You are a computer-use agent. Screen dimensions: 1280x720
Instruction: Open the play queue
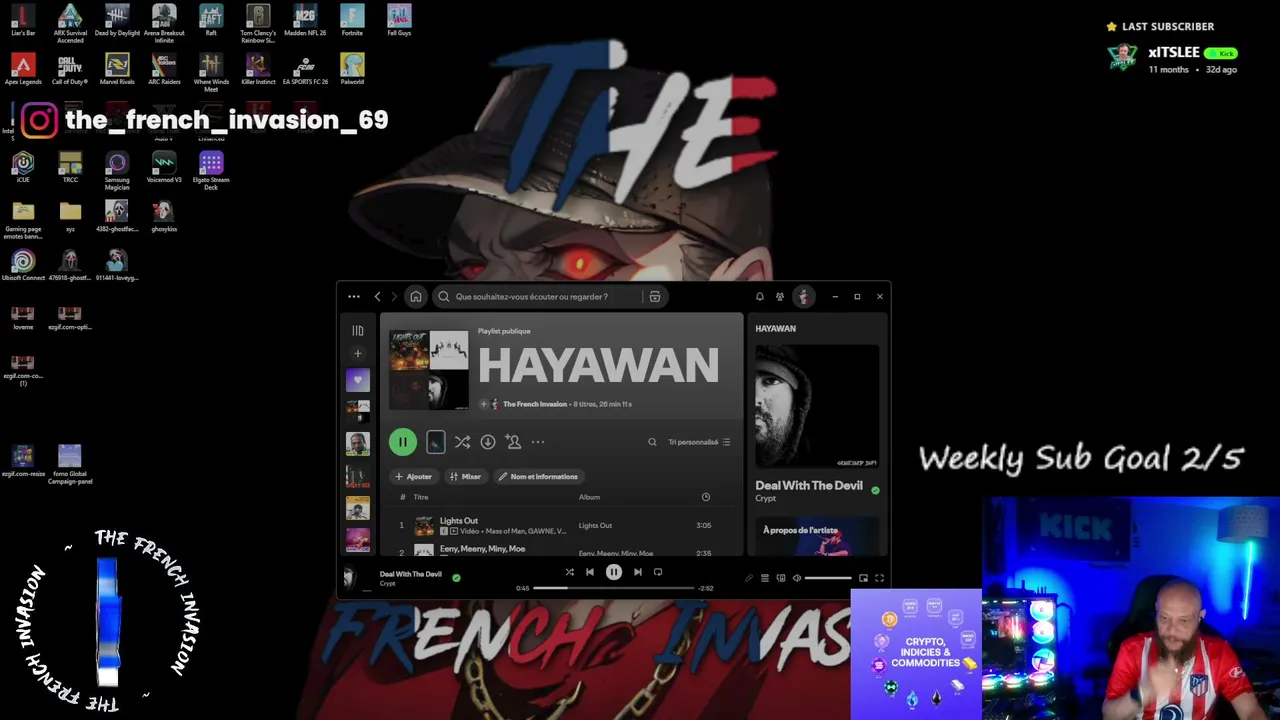coord(765,578)
